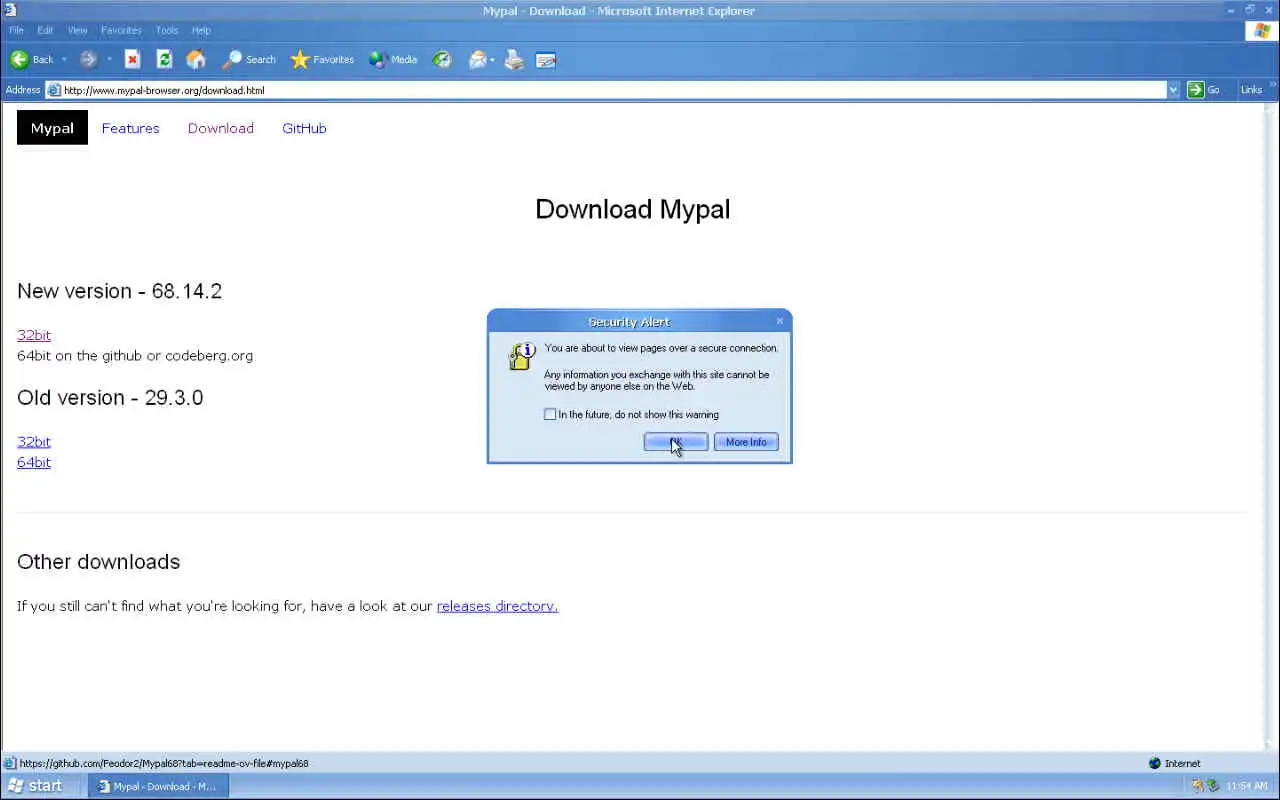The height and width of the screenshot is (800, 1280).
Task: Open the Mail dropdown arrow
Action: pyautogui.click(x=492, y=60)
